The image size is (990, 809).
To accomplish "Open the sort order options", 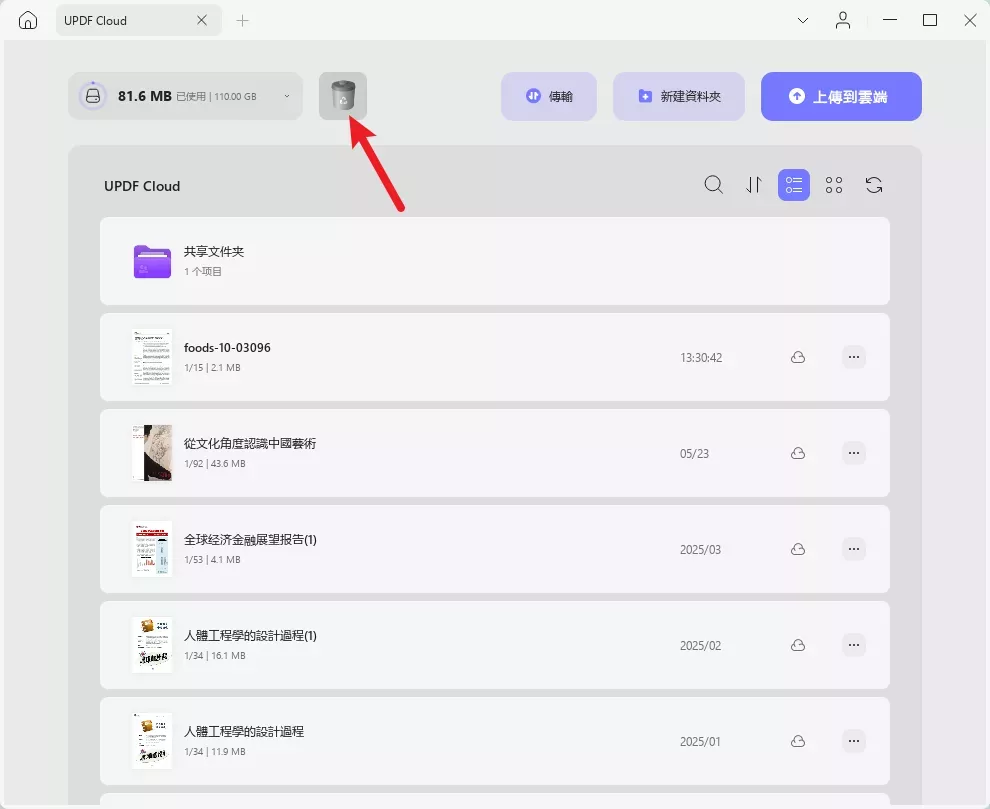I will coord(754,185).
